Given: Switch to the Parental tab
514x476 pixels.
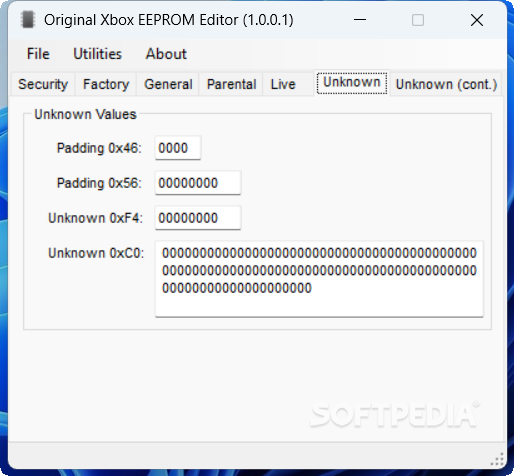Looking at the screenshot, I should [231, 84].
